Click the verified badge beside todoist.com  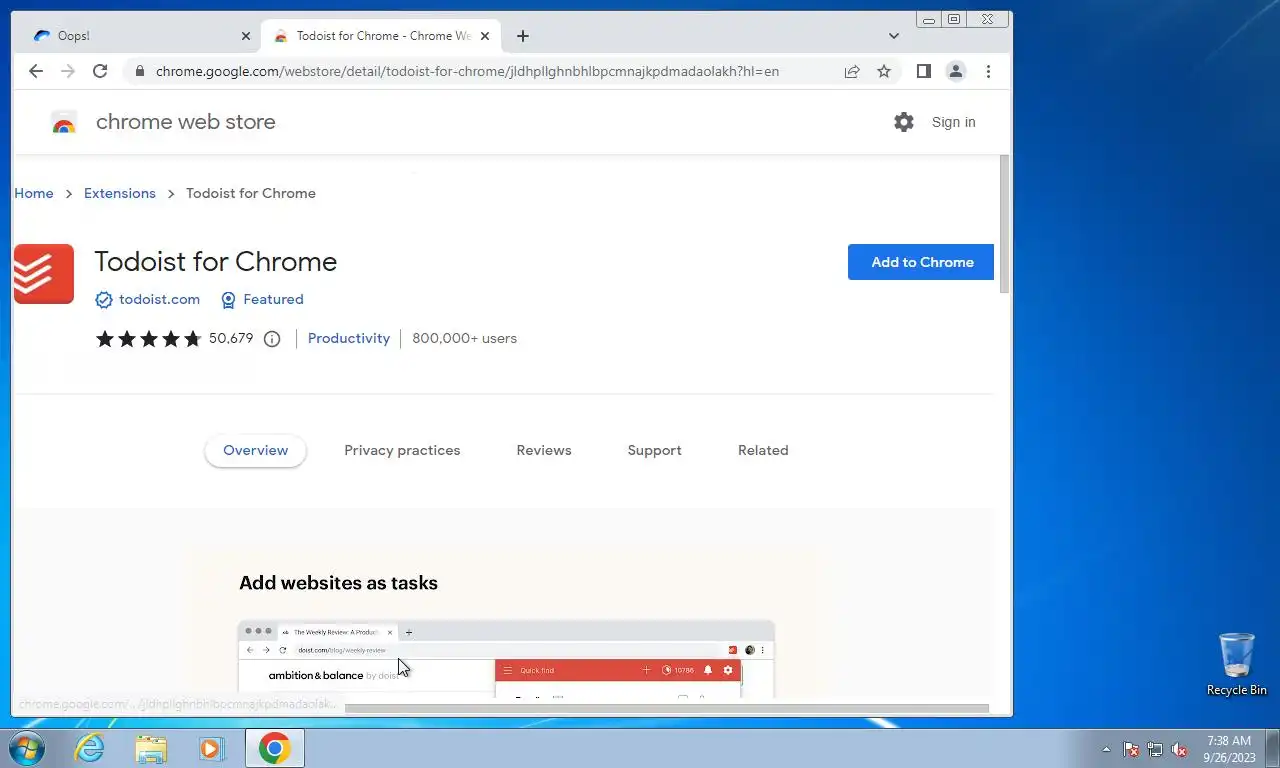(104, 300)
